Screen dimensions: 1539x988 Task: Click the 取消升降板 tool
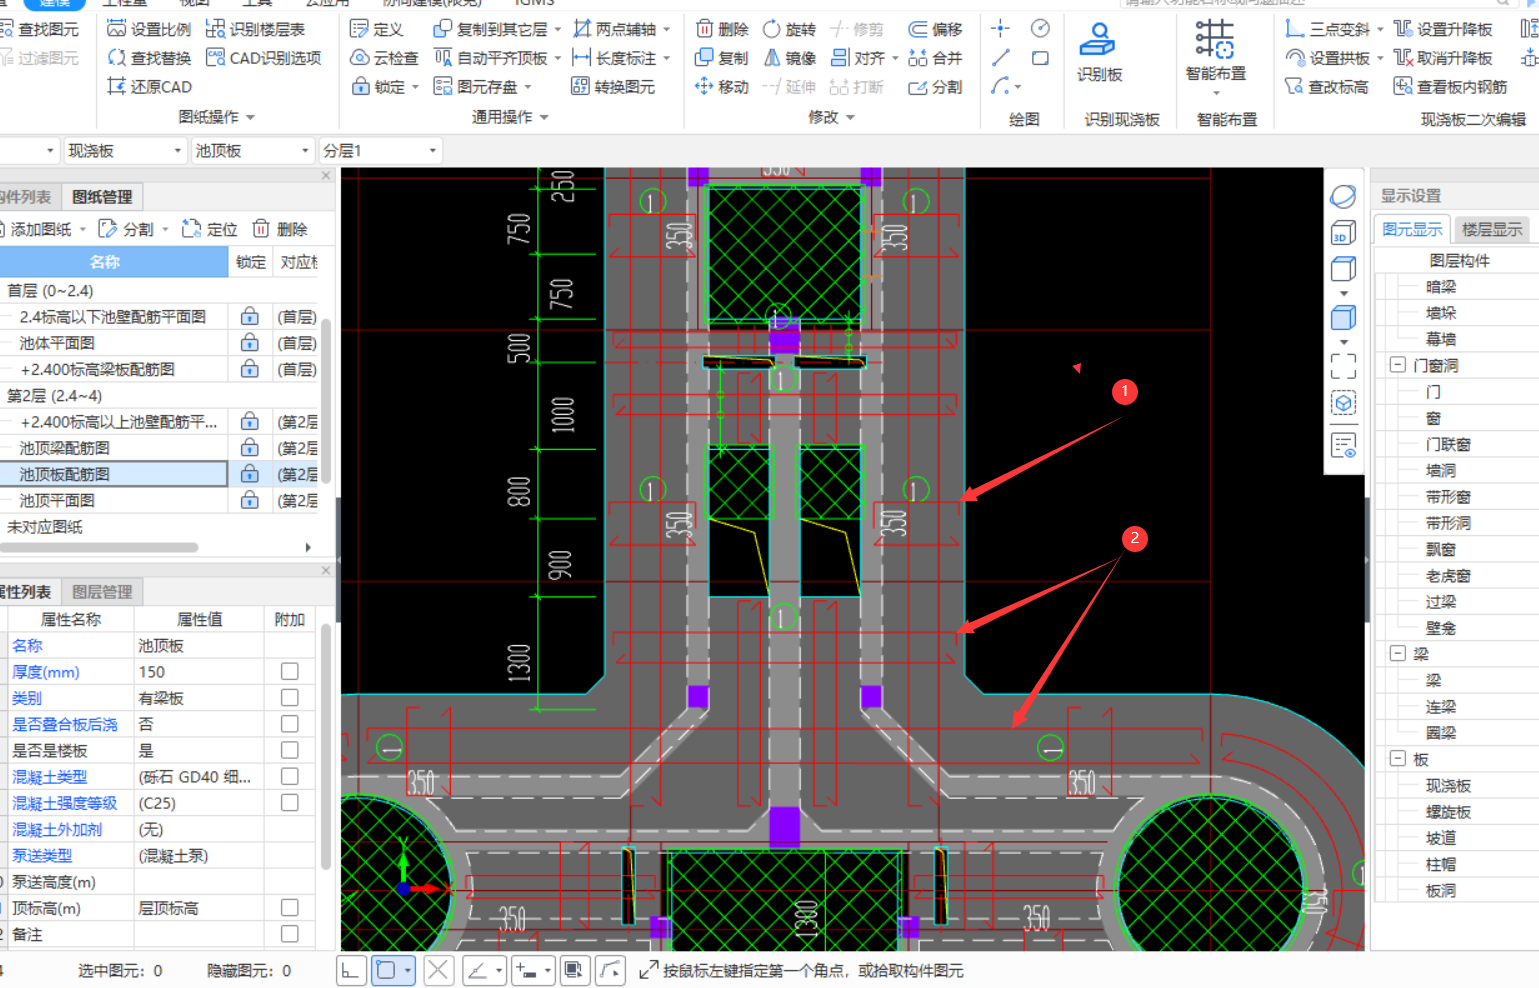click(1442, 58)
